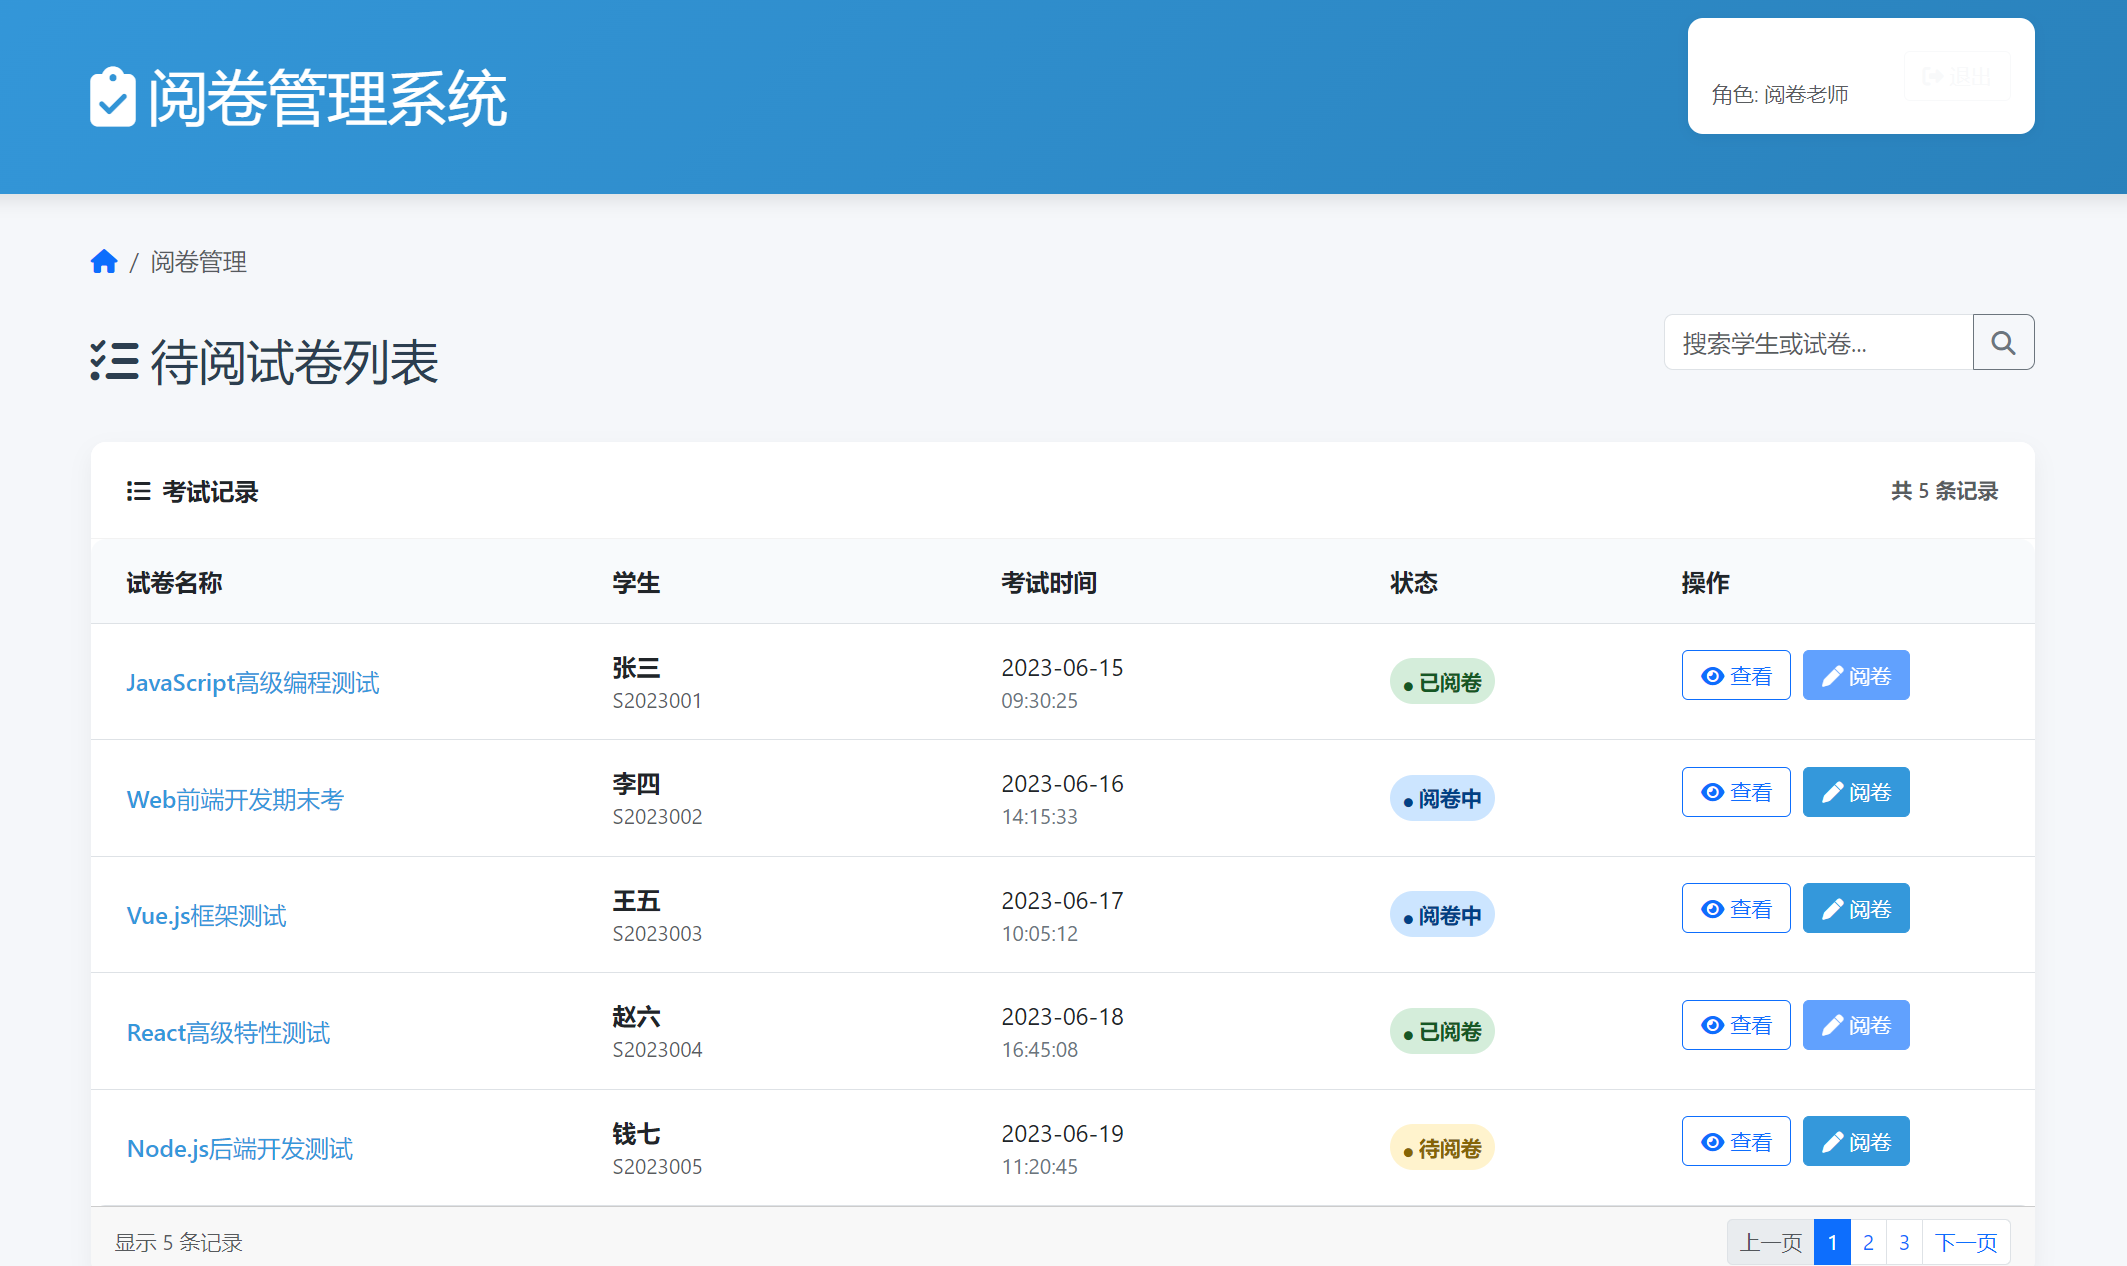Click the 状态 column header

(x=1413, y=583)
